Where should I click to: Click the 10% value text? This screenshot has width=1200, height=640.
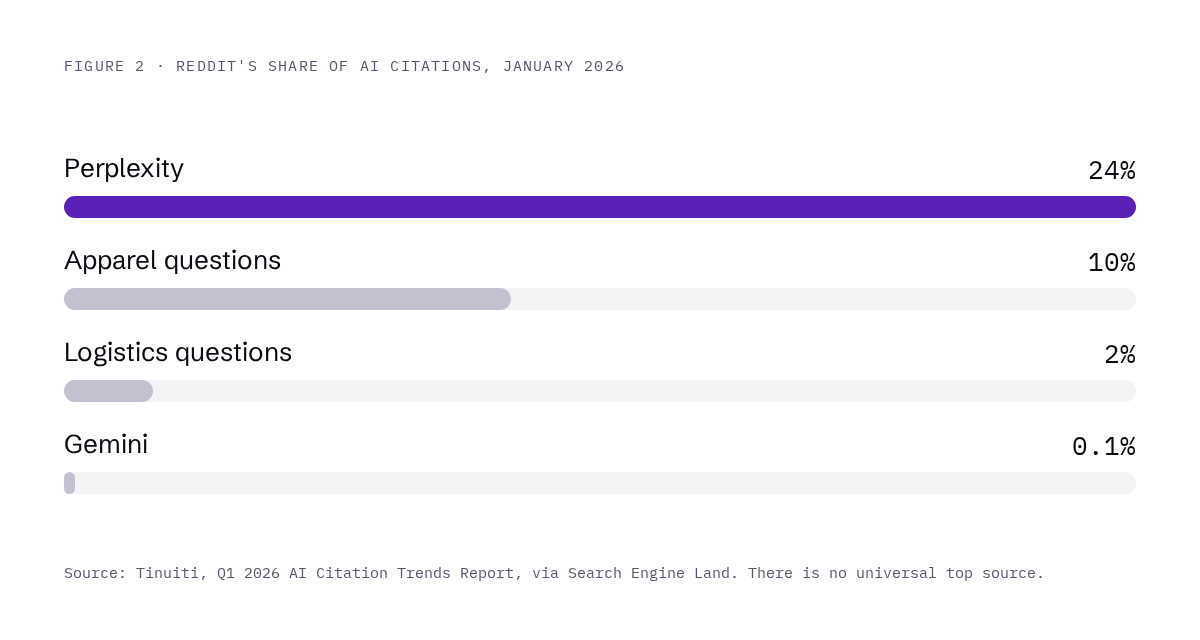pos(1112,263)
